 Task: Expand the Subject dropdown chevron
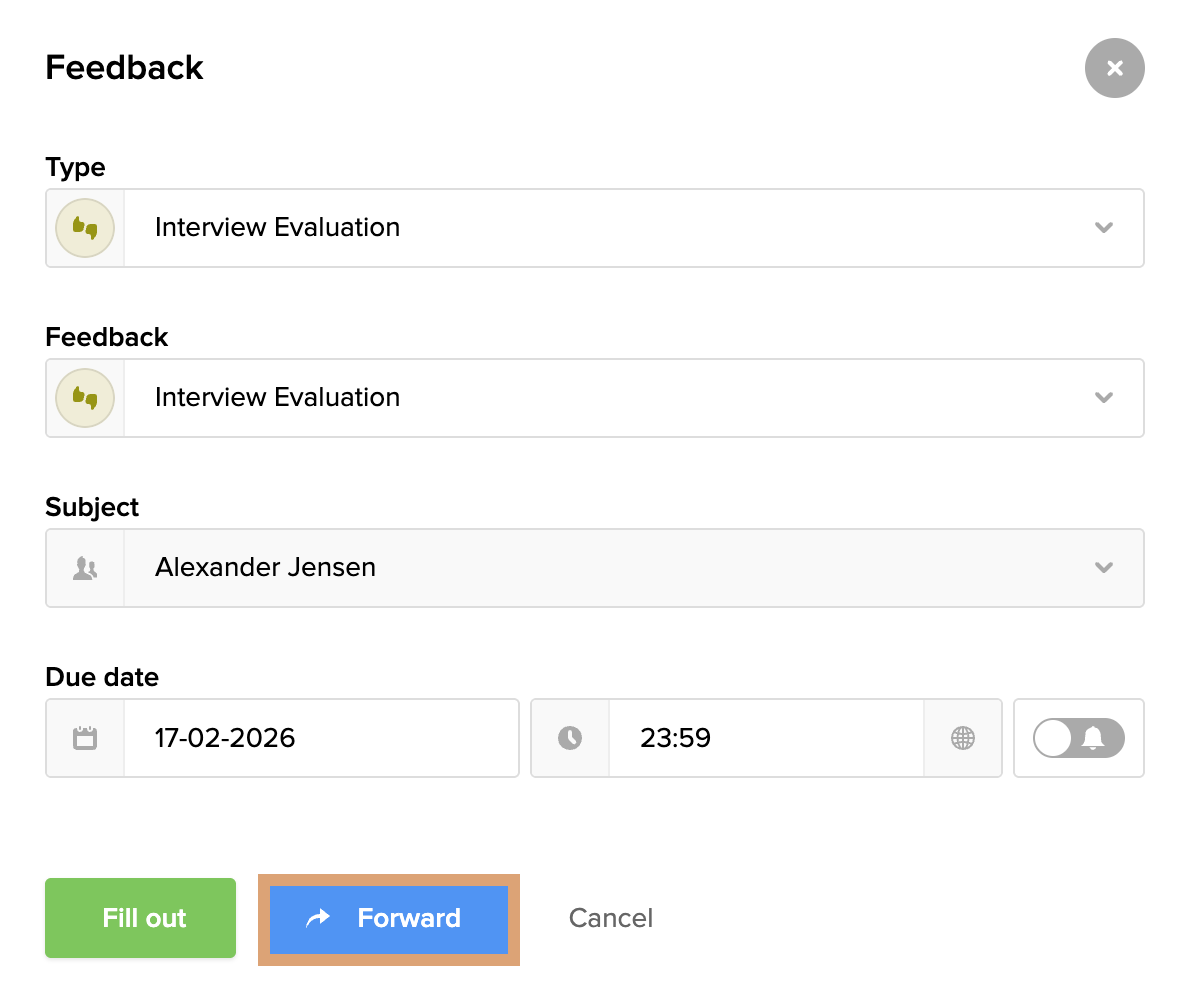click(1103, 568)
